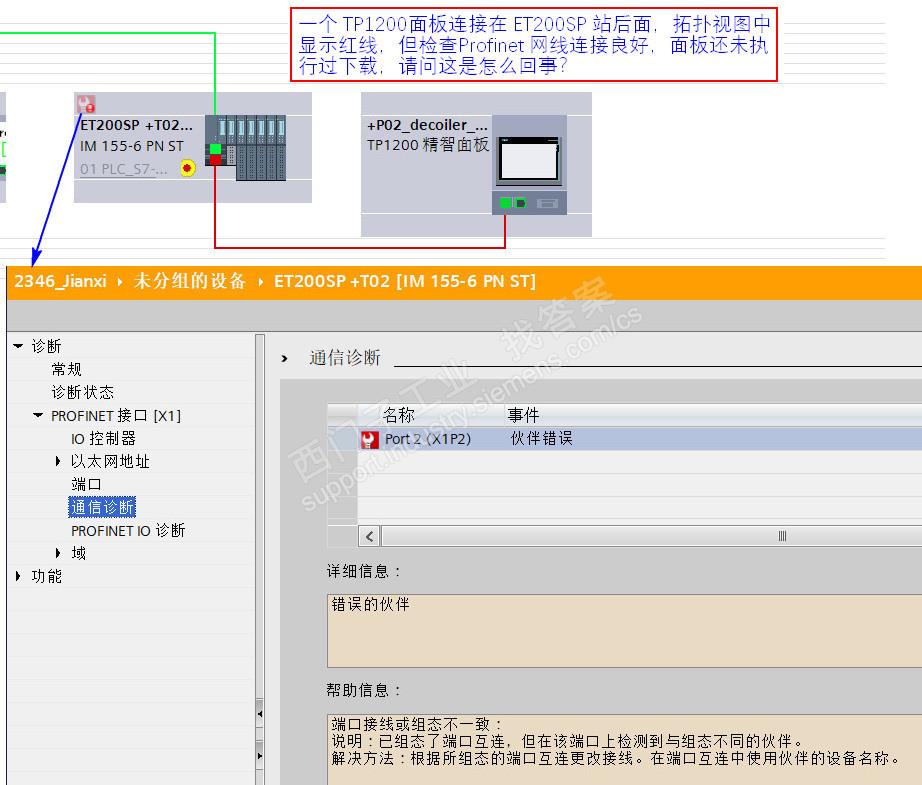Open the 常规 tree item

pyautogui.click(x=66, y=369)
